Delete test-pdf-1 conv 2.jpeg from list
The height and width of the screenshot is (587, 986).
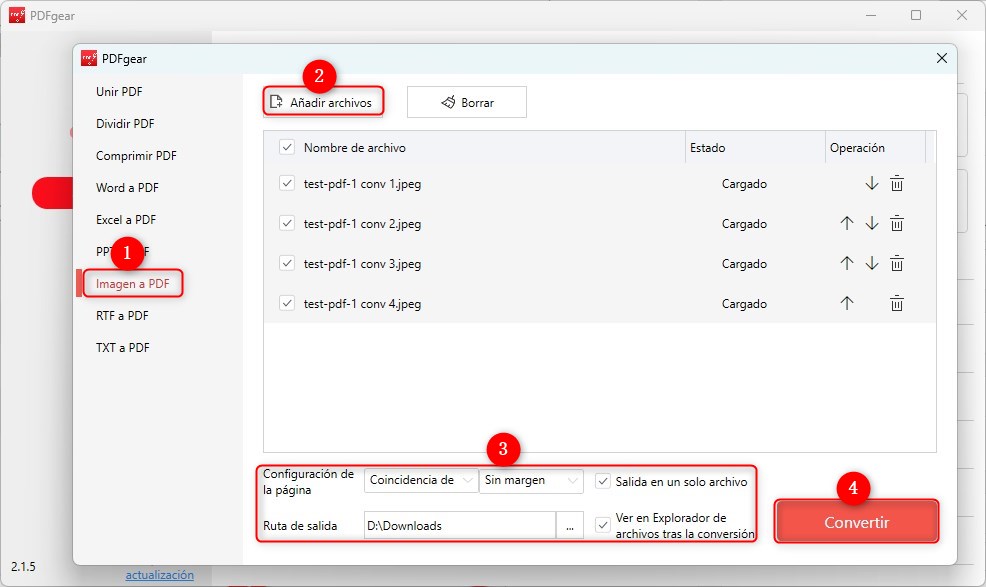[x=897, y=223]
